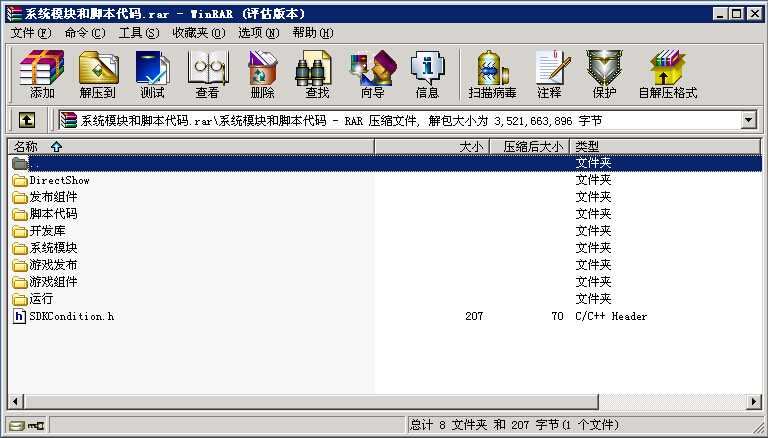Click the 保护 (Protect) shield icon
The height and width of the screenshot is (438, 768).
coord(604,73)
